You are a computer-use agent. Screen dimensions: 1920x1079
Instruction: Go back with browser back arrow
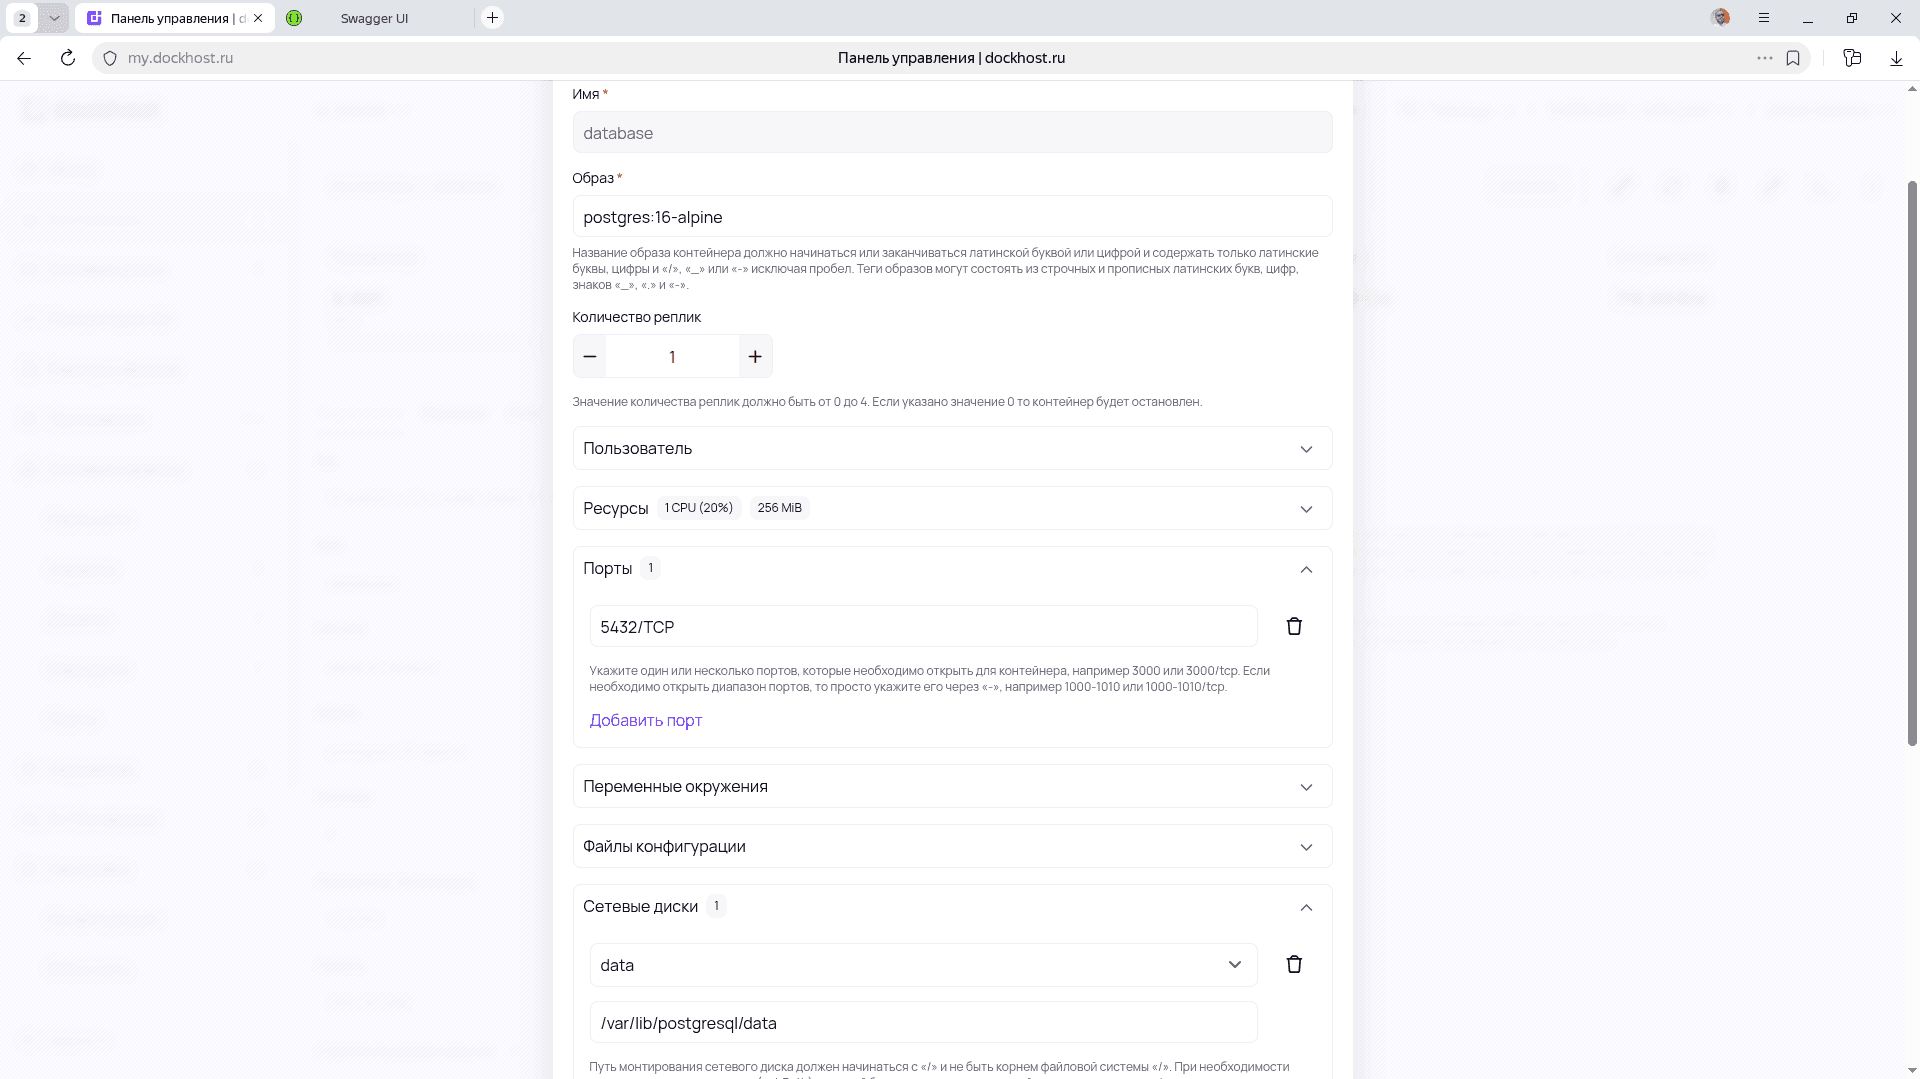pos(24,58)
